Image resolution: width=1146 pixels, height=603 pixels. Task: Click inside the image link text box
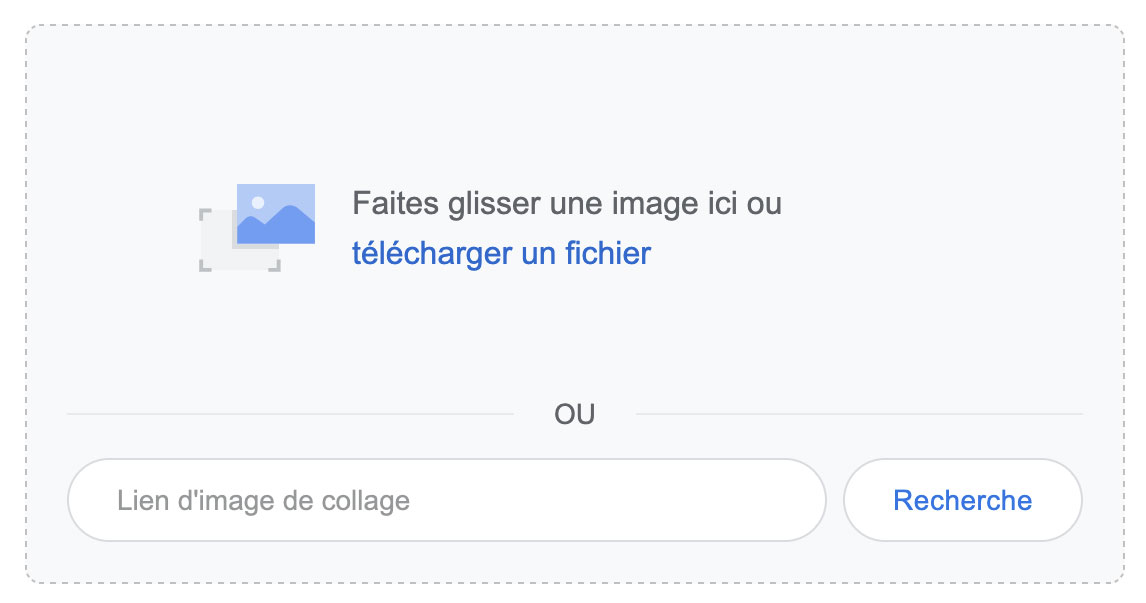500,500
